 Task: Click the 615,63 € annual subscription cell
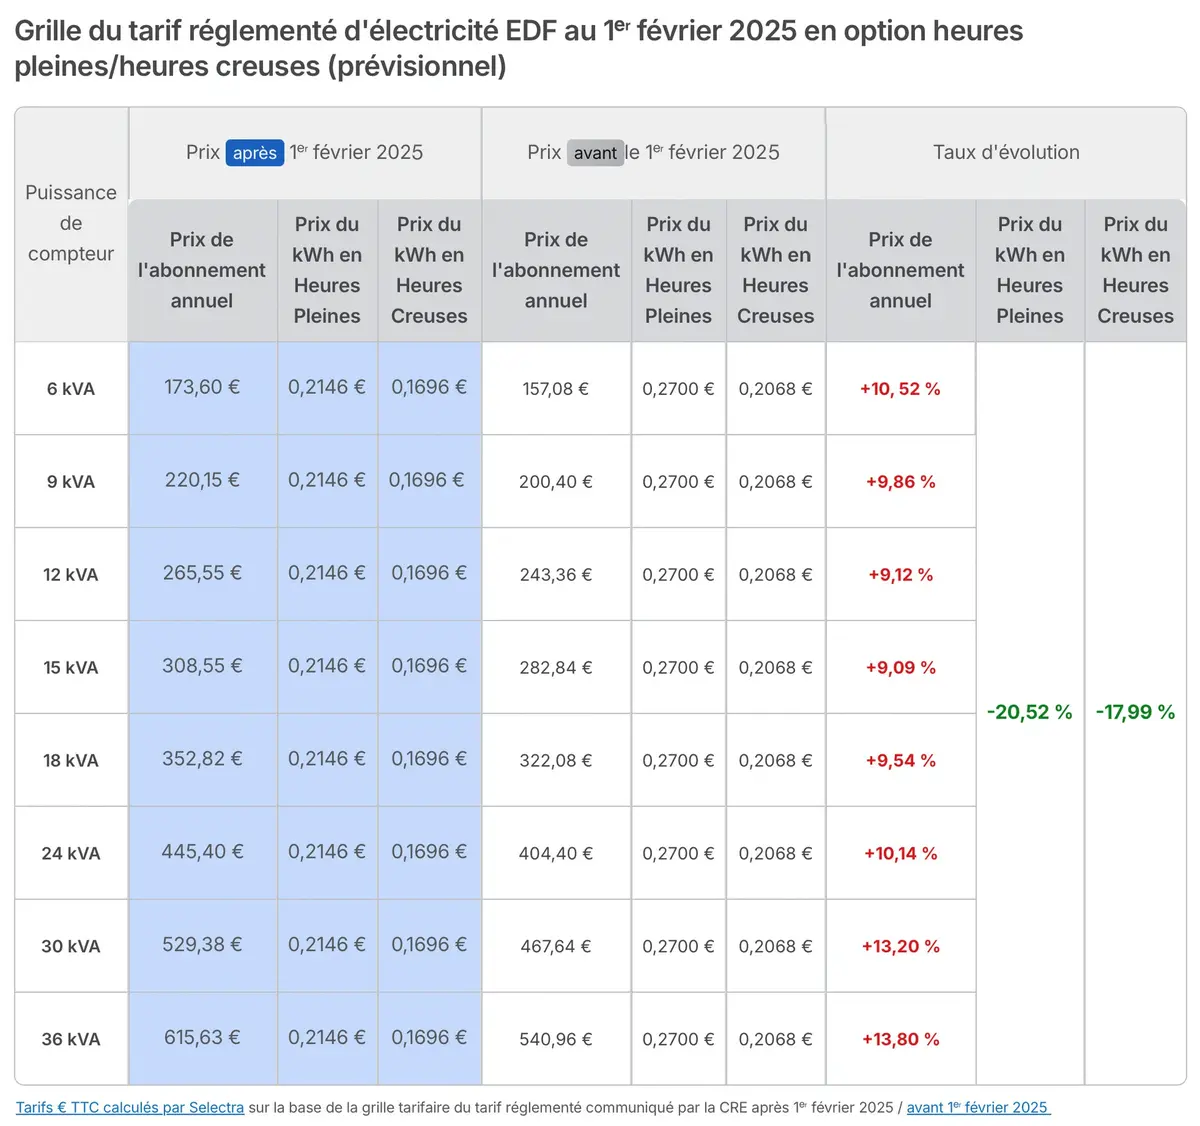pyautogui.click(x=202, y=1038)
